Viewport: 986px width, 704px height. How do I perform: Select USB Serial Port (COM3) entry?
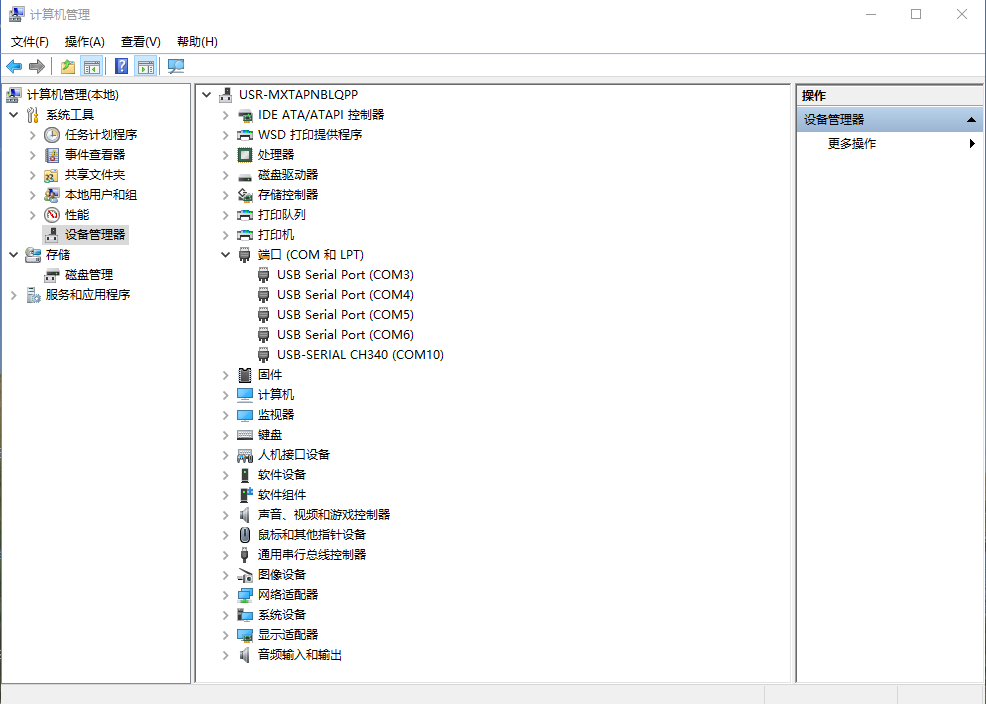[x=345, y=275]
